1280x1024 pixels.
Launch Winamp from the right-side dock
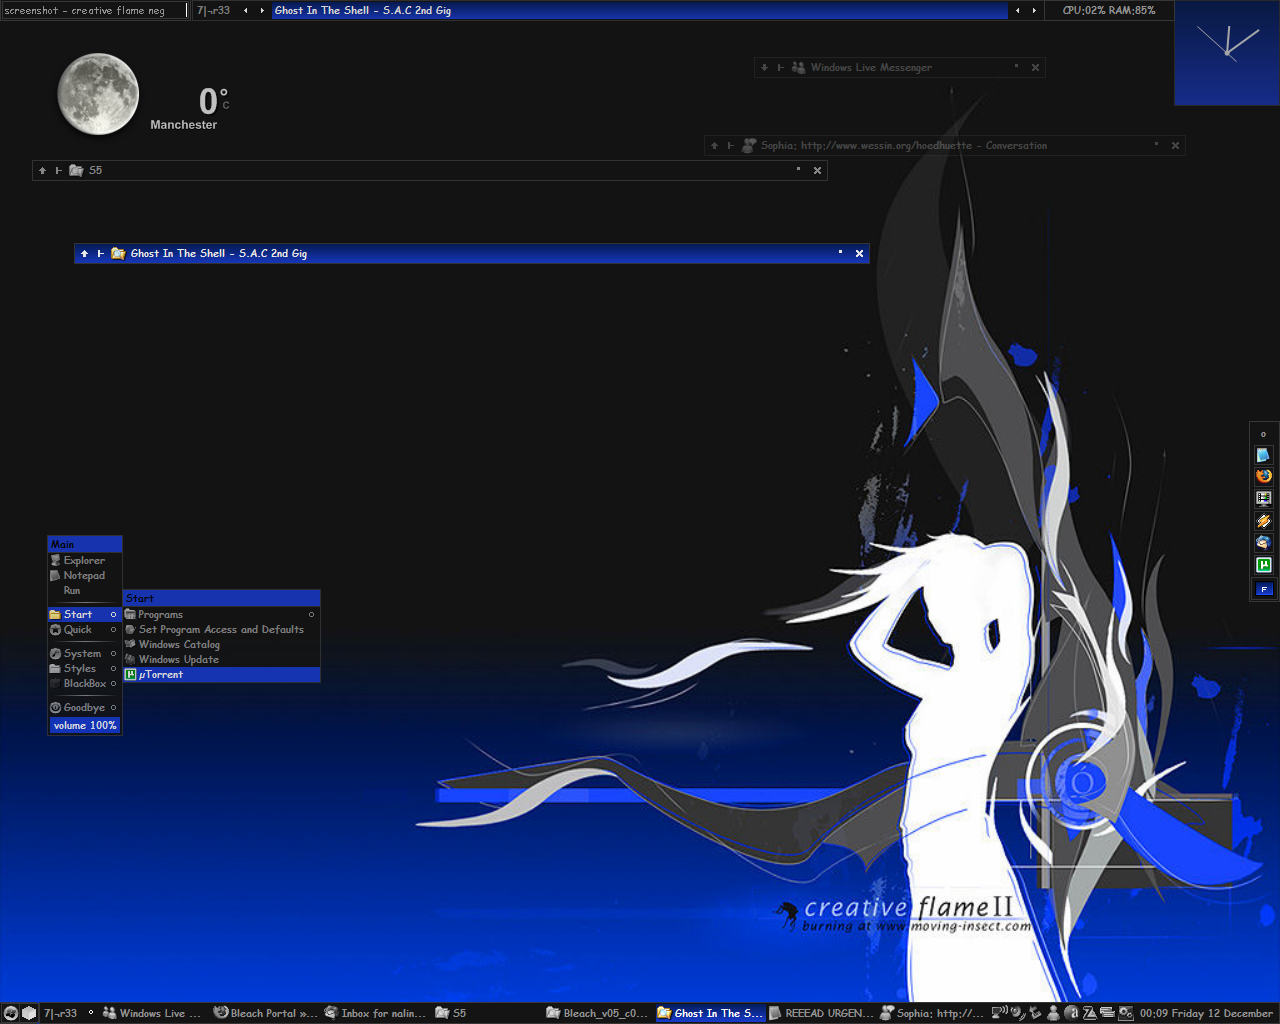coord(1263,520)
